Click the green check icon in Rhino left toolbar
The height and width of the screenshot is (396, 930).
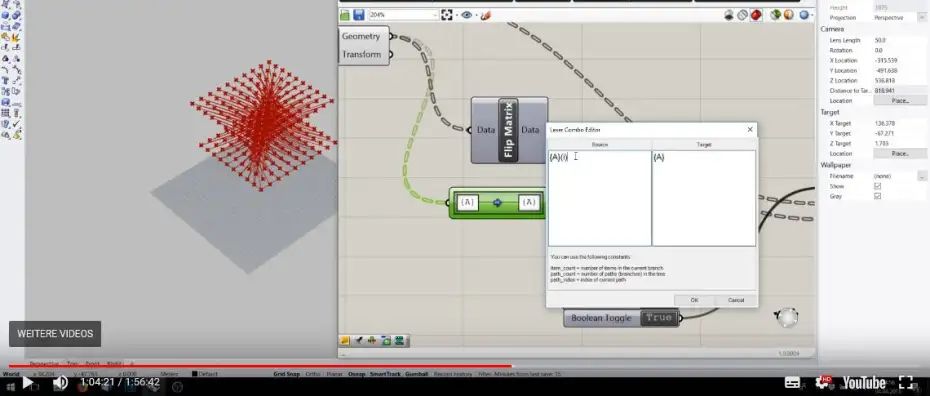pos(17,124)
